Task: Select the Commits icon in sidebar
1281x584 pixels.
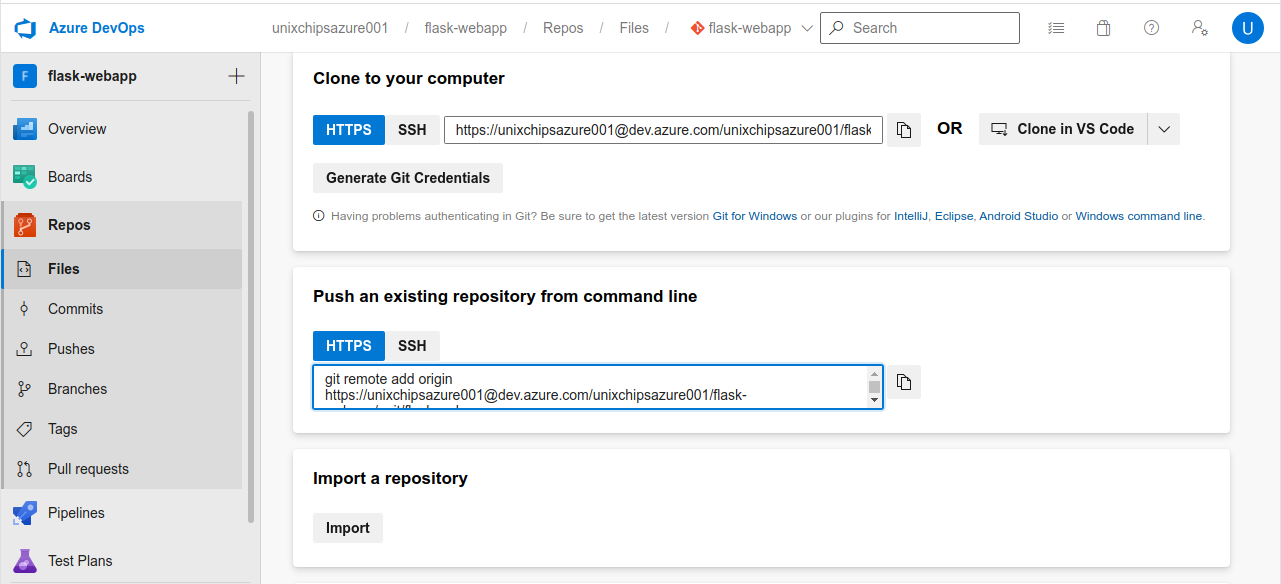Action: 25,309
